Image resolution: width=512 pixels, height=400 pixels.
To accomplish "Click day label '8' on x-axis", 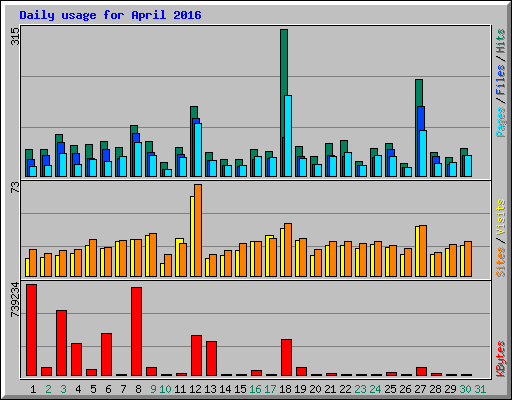I will 138,389.
